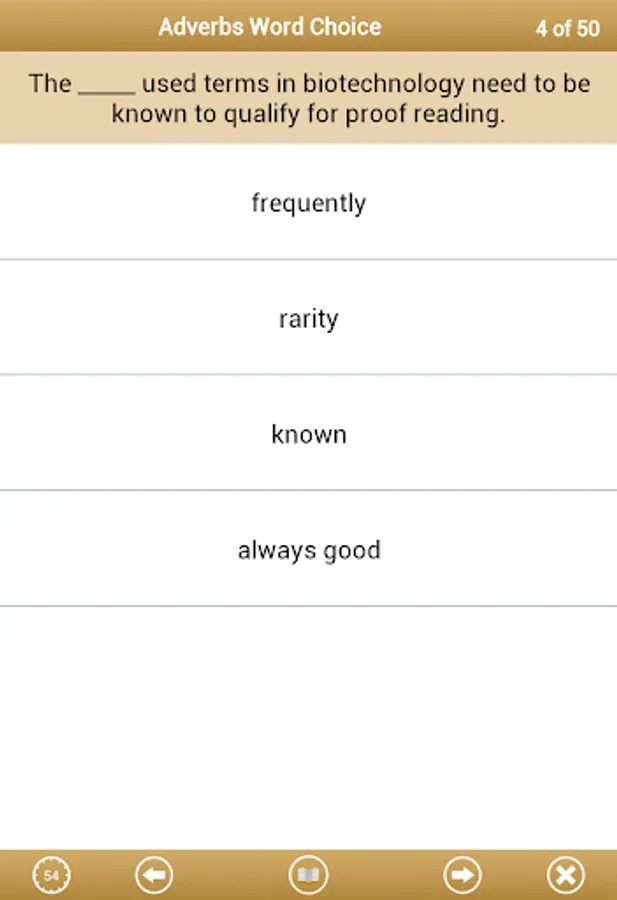The image size is (617, 900).
Task: Tap the question text about biotechnology terms
Action: click(308, 98)
